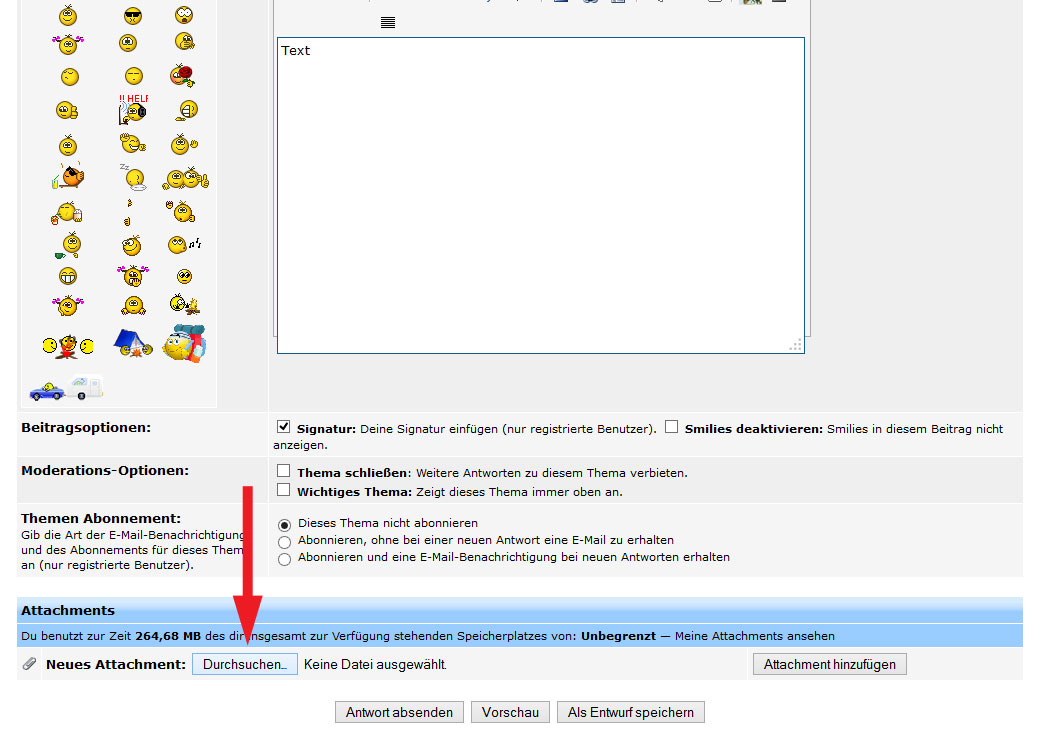Tick the Wichtiges Thema checkbox
The height and width of the screenshot is (735, 1041).
coord(284,490)
